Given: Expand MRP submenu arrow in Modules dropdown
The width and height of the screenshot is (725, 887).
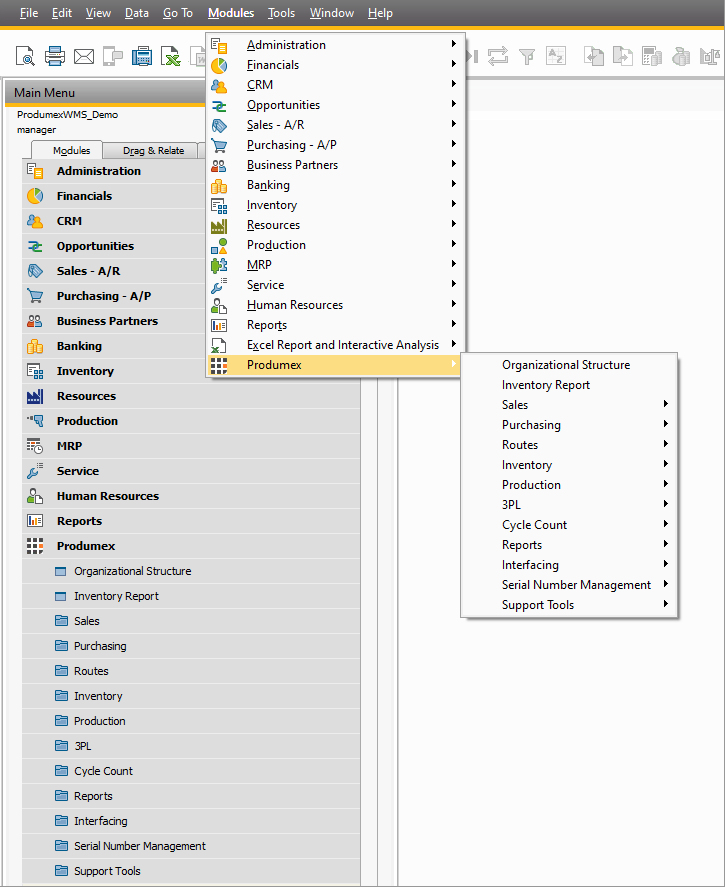Looking at the screenshot, I should click(x=454, y=264).
